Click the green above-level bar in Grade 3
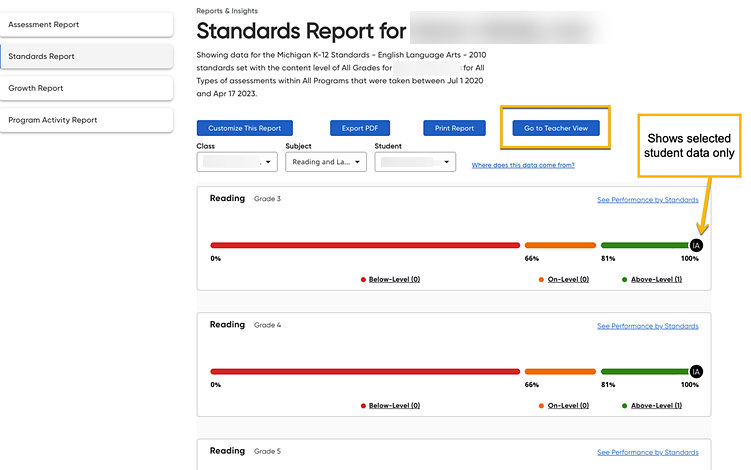 coord(645,245)
